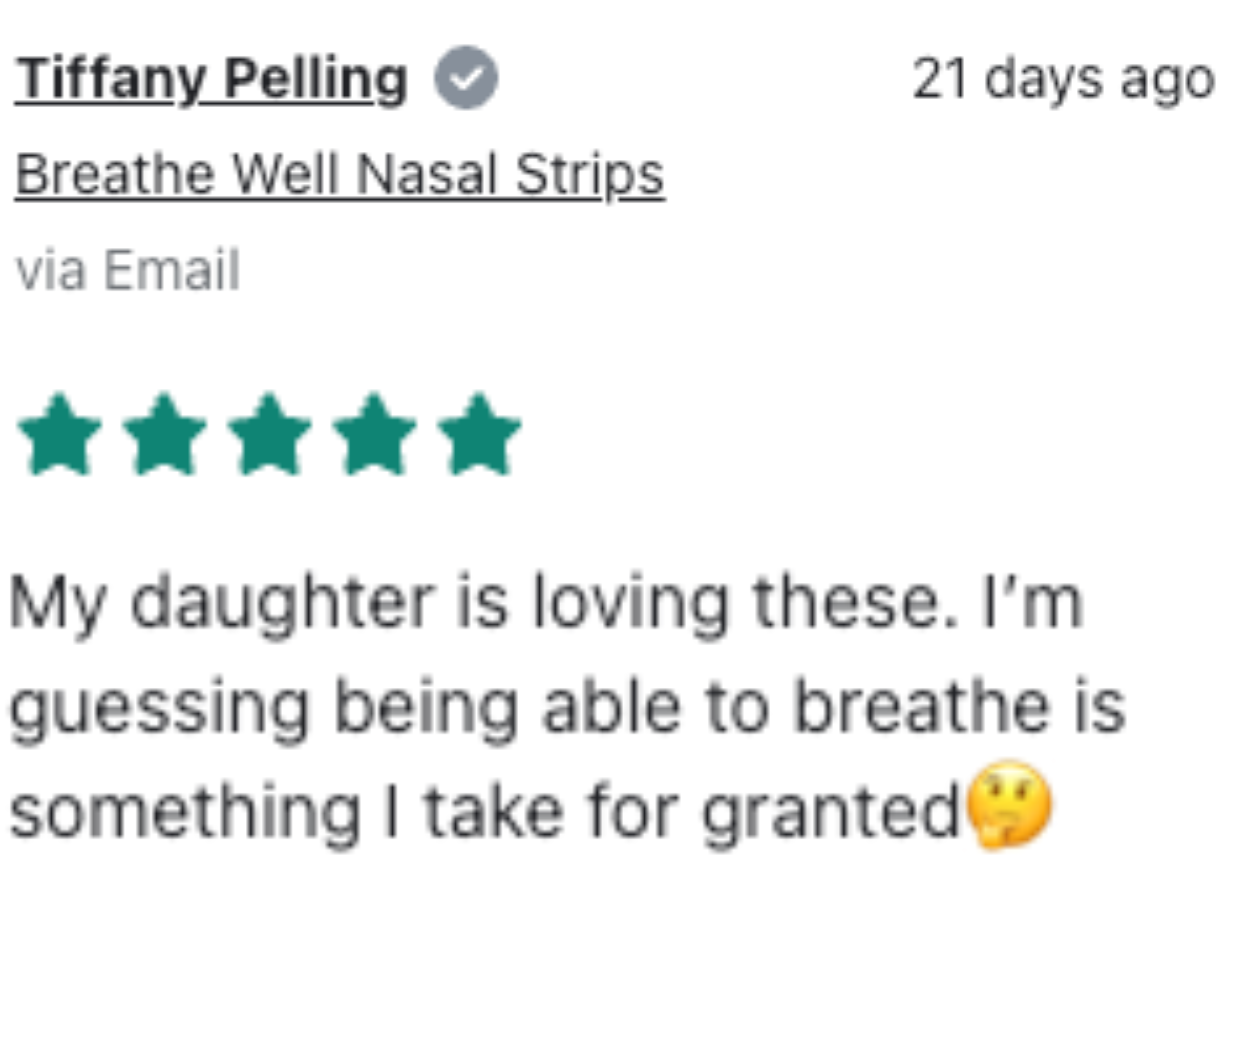Click the word "granted" in the review
Screen dimensions: 1249x1060
(830, 811)
